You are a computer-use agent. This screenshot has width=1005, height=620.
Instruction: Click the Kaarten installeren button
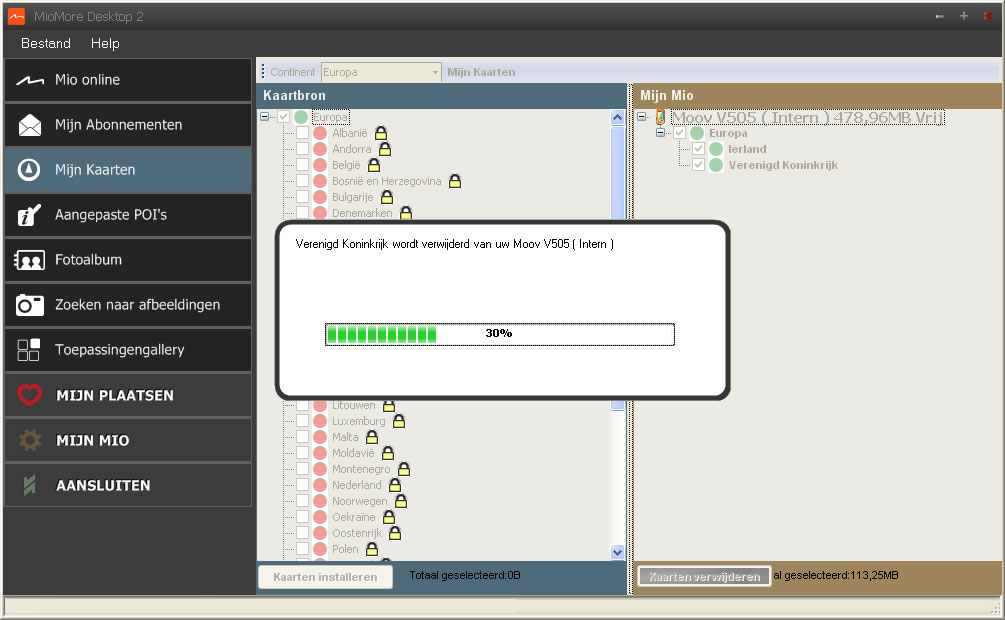pos(325,577)
